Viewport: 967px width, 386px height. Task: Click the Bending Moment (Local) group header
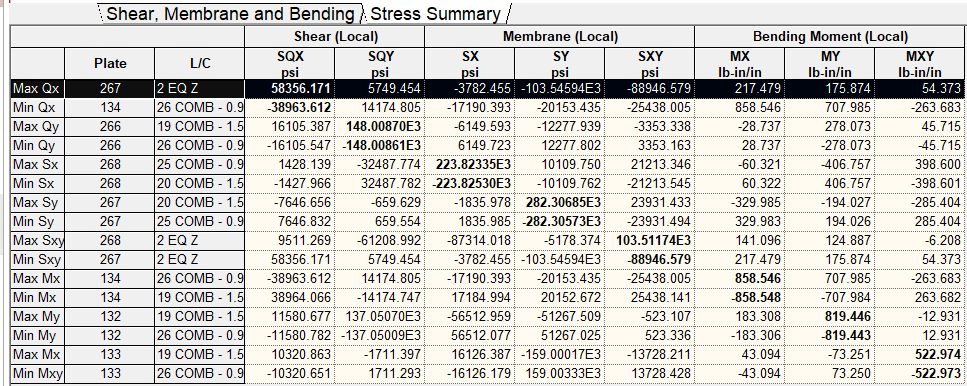coord(830,36)
